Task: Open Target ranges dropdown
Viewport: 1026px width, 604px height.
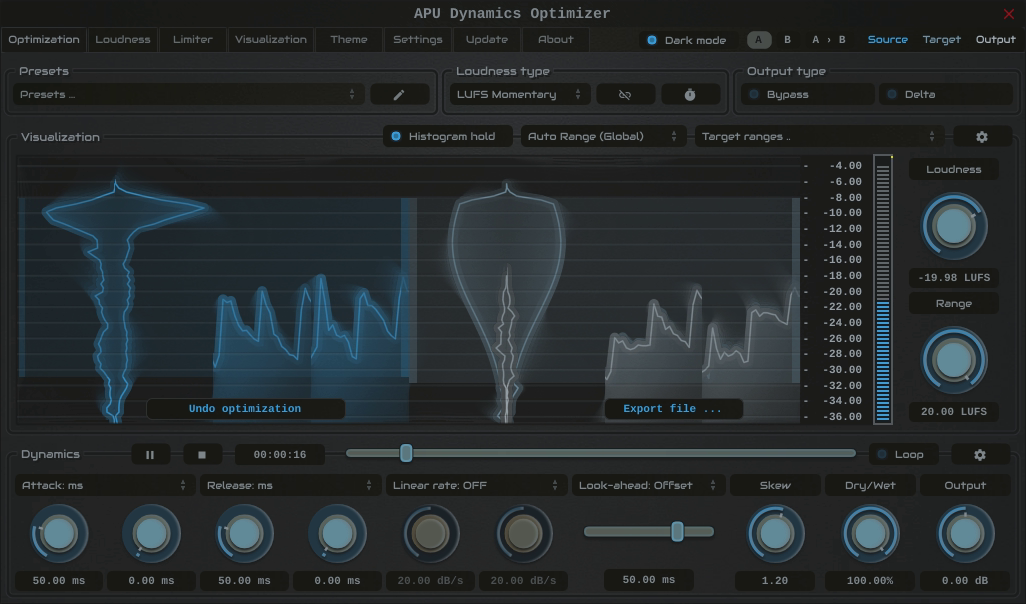Action: tap(819, 137)
